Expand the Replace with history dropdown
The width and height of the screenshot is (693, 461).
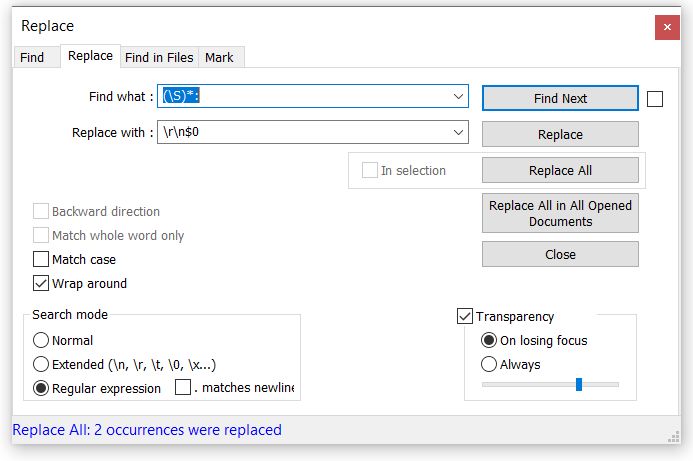(458, 132)
